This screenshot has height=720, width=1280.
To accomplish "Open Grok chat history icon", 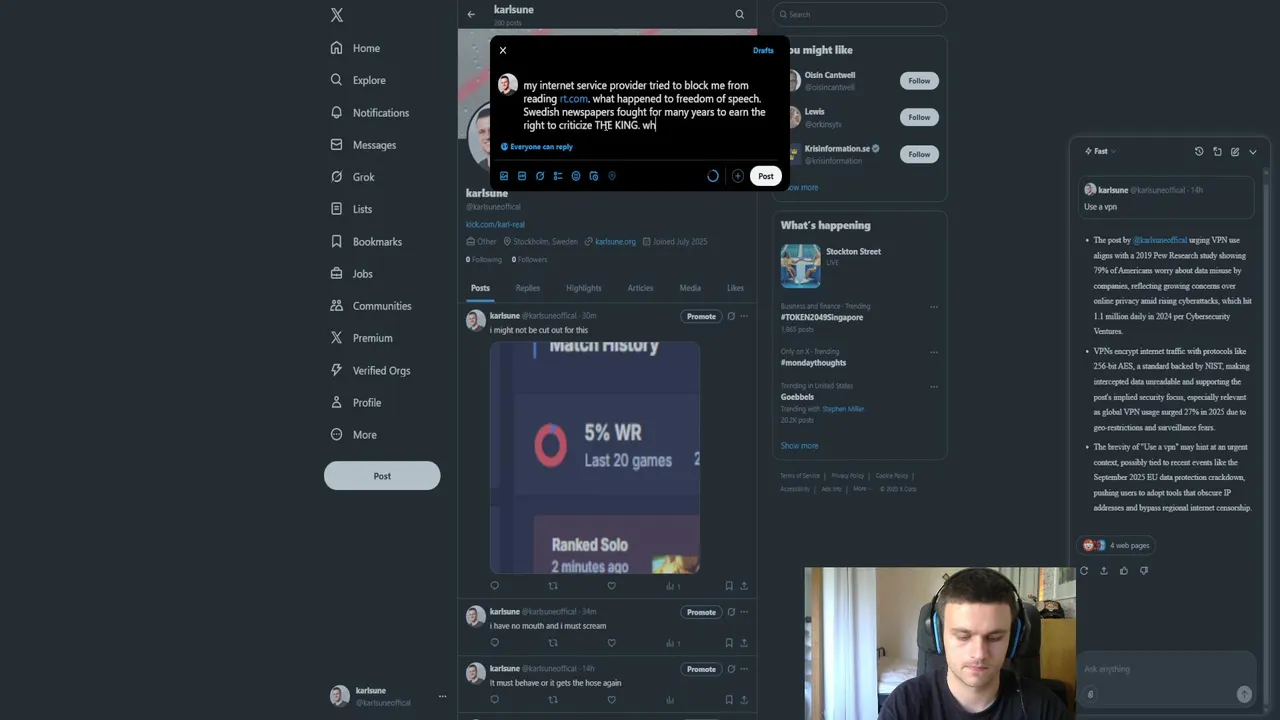I will tap(1199, 151).
